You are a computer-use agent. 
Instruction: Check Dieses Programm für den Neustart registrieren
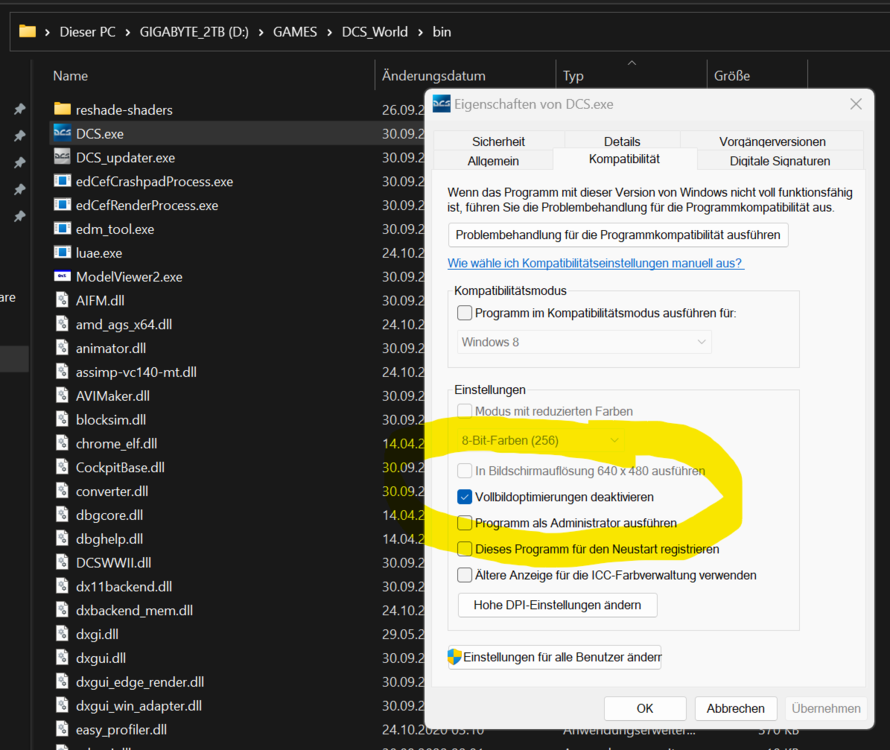tap(464, 548)
